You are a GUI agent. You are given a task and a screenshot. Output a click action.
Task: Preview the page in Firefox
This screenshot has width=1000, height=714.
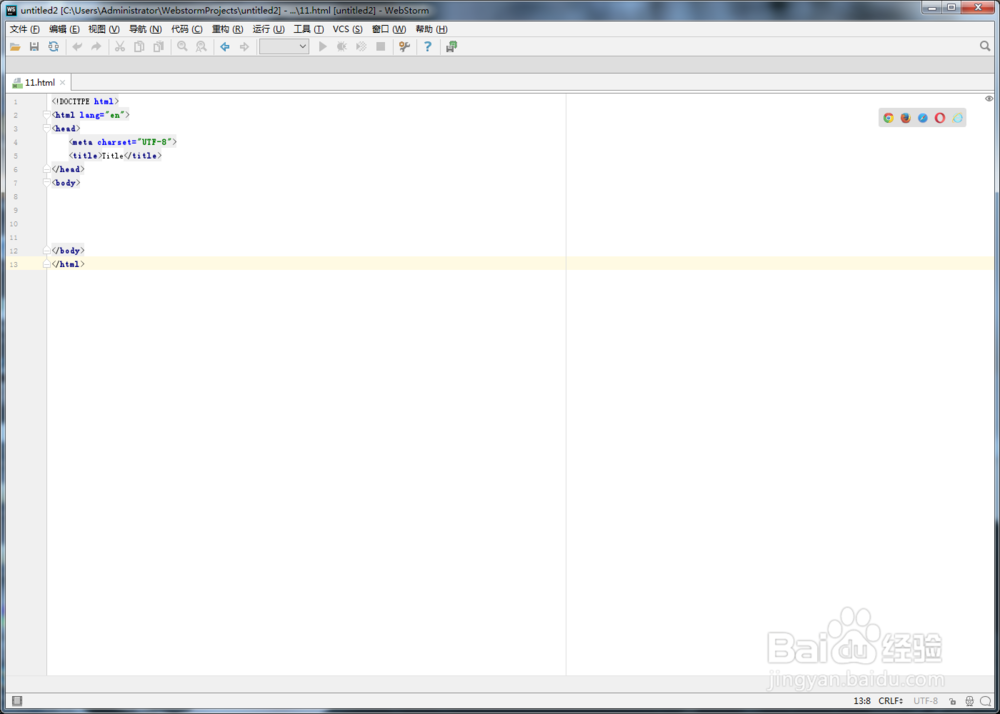(x=905, y=117)
